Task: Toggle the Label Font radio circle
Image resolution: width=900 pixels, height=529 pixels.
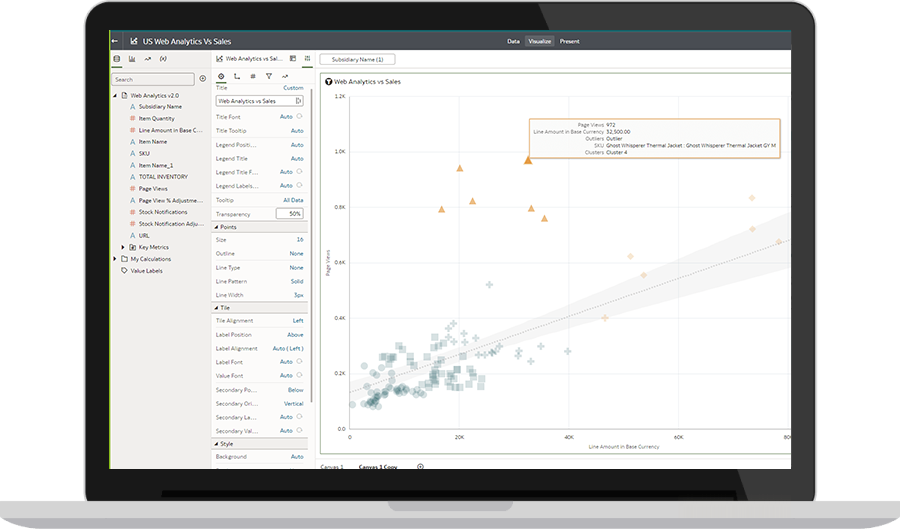Action: [300, 362]
